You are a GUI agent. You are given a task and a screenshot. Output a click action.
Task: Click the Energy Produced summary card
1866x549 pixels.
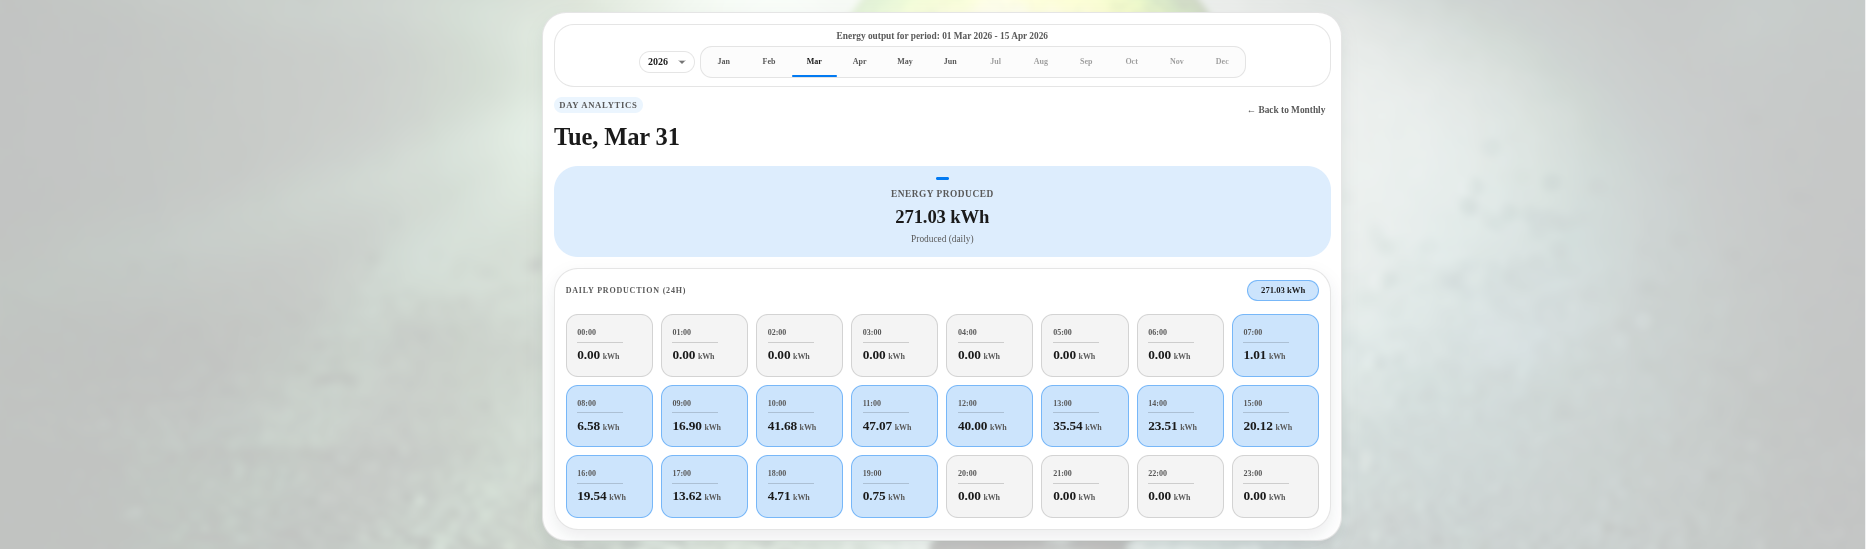(x=942, y=211)
